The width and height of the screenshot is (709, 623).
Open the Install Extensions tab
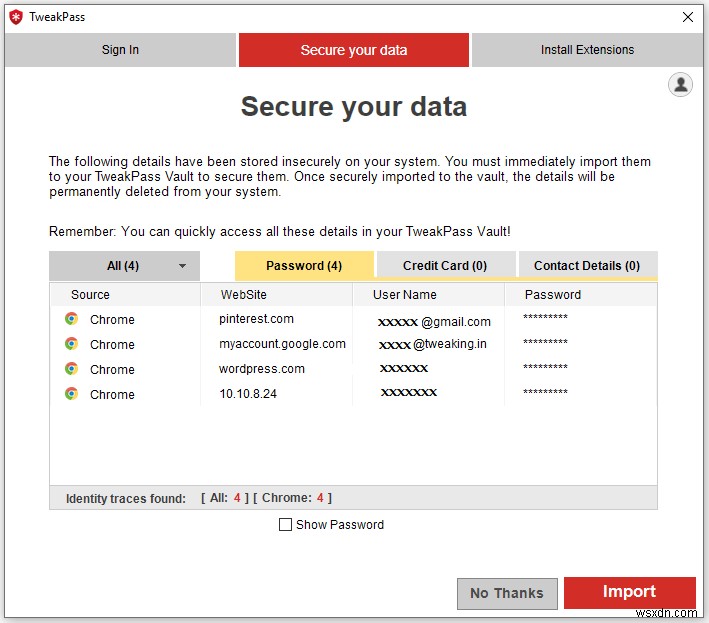pos(587,50)
